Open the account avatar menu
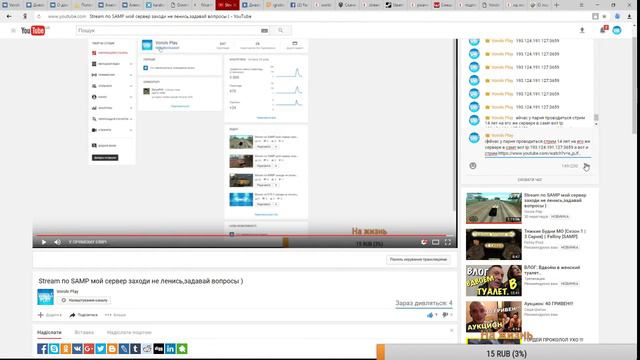Viewport: 640px width, 360px height. [x=617, y=30]
